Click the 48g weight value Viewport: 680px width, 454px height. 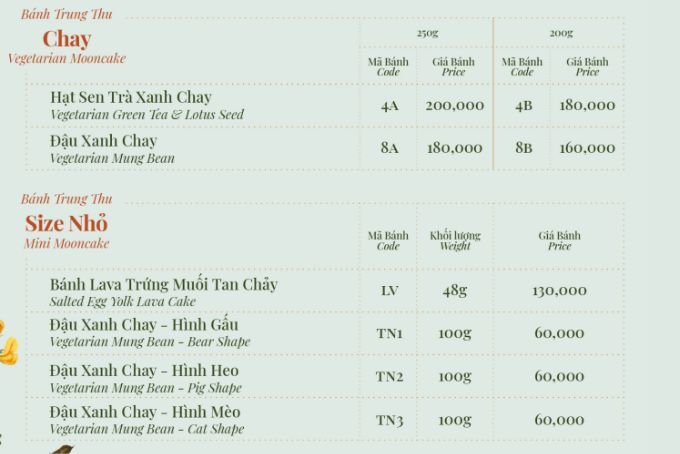(454, 291)
